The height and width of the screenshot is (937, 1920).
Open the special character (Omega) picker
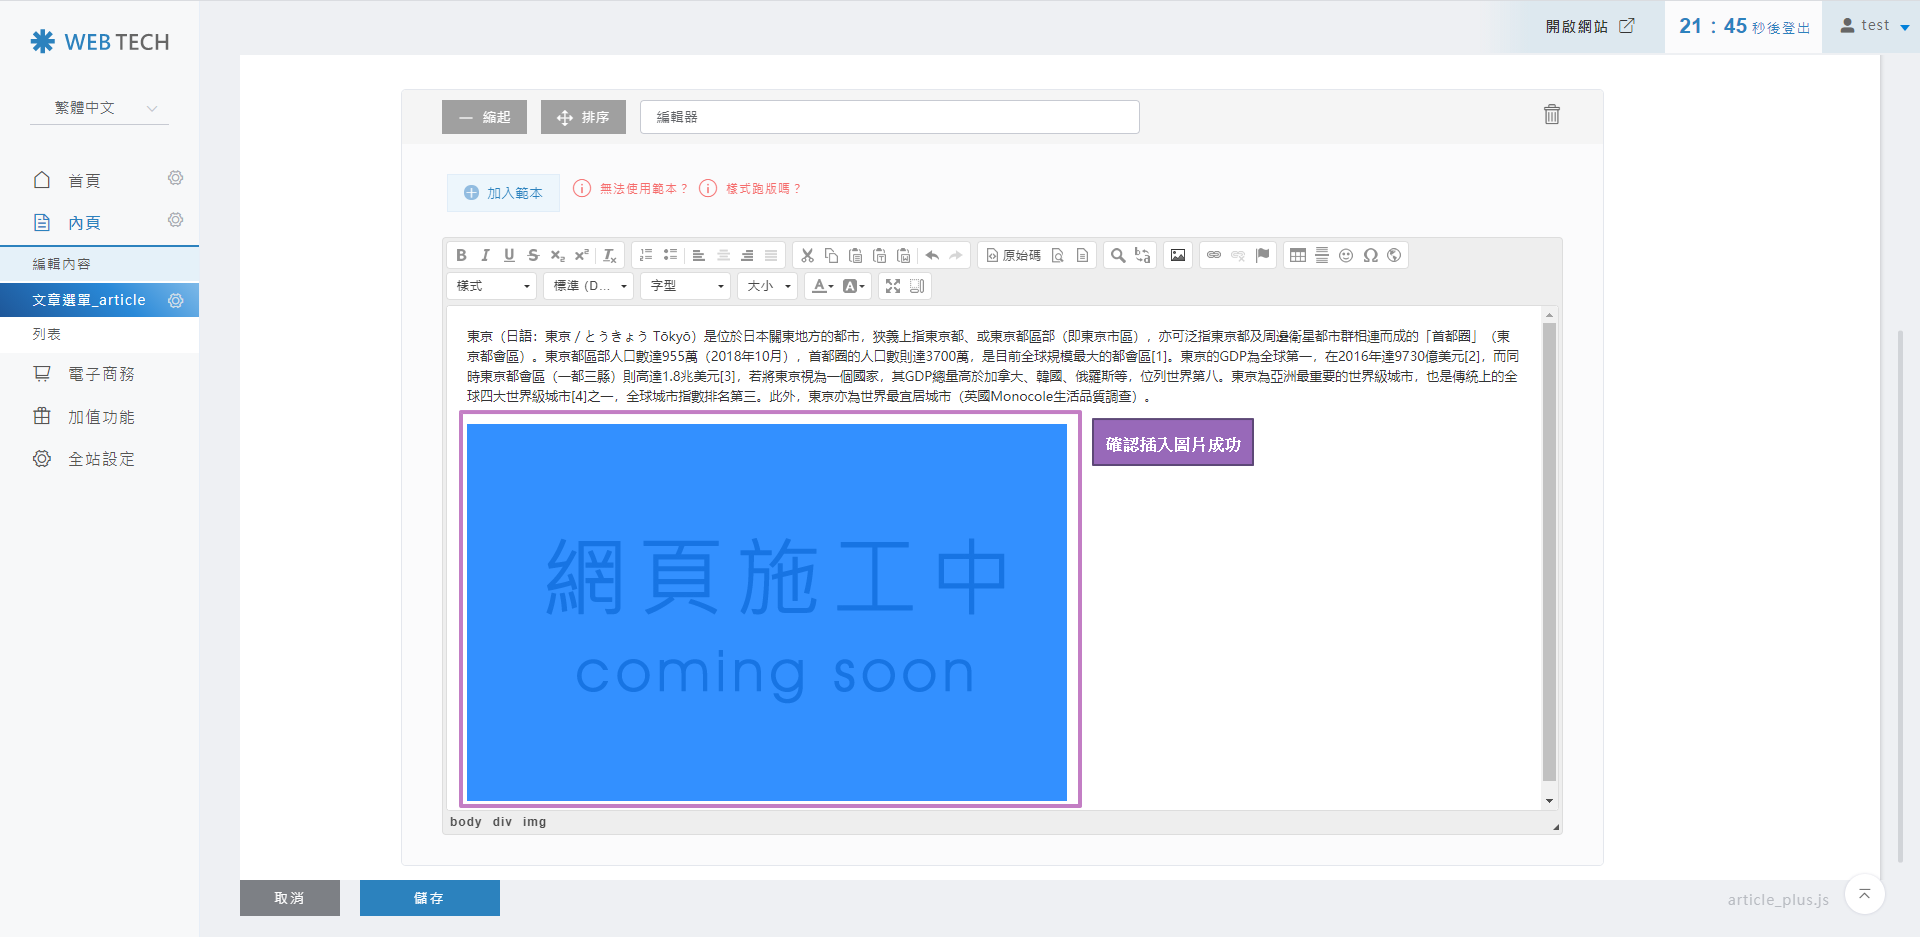pyautogui.click(x=1370, y=255)
